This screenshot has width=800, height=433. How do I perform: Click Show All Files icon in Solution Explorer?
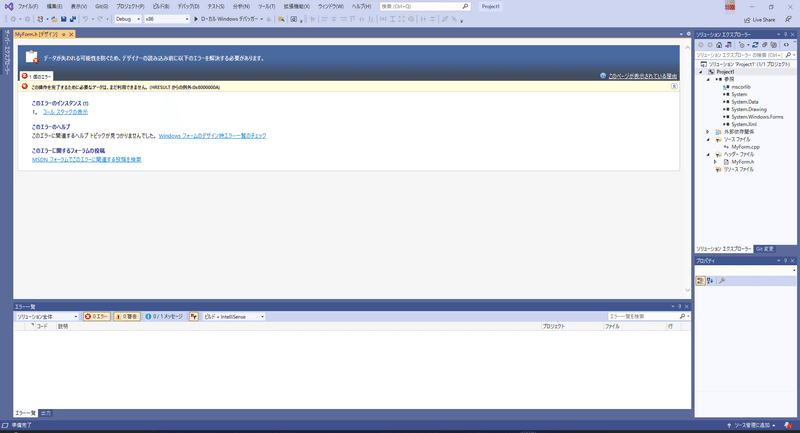pyautogui.click(x=773, y=45)
